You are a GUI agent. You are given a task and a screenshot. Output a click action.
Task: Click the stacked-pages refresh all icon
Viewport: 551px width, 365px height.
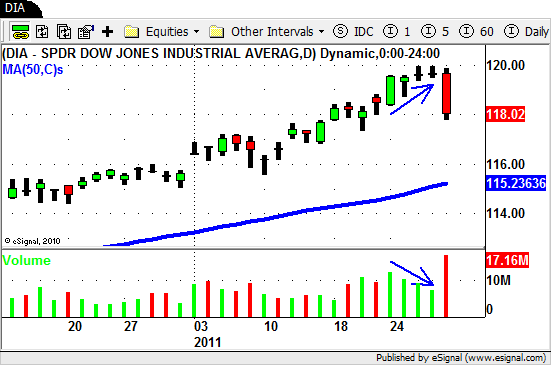coord(64,32)
